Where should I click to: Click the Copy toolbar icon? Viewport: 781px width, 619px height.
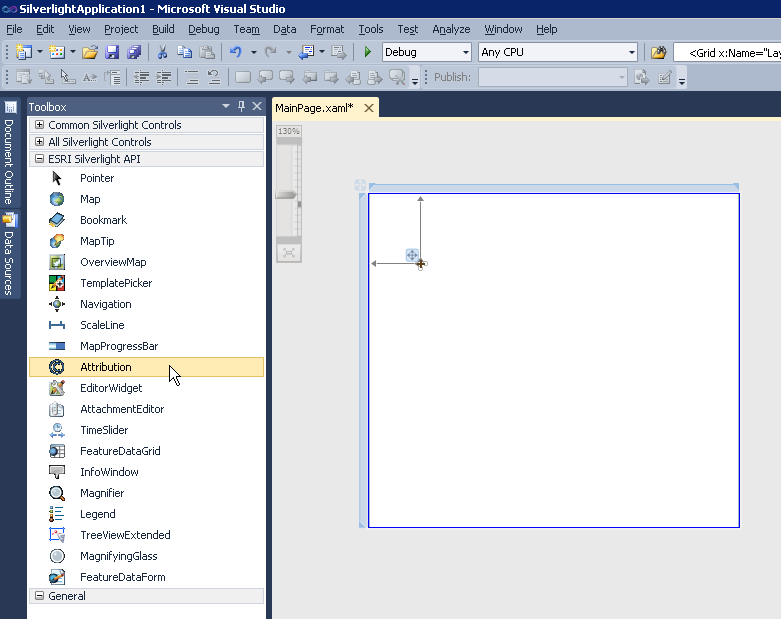tap(185, 52)
